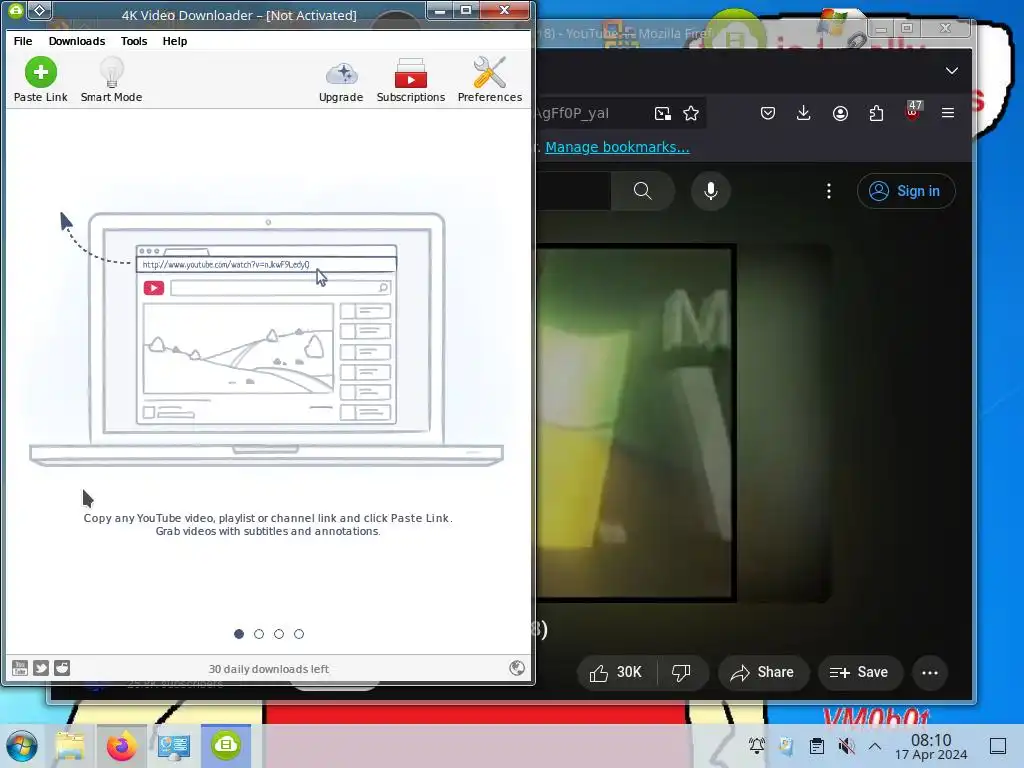Open Preferences wrench and screwdriver icon
The height and width of the screenshot is (768, 1024).
[x=490, y=72]
